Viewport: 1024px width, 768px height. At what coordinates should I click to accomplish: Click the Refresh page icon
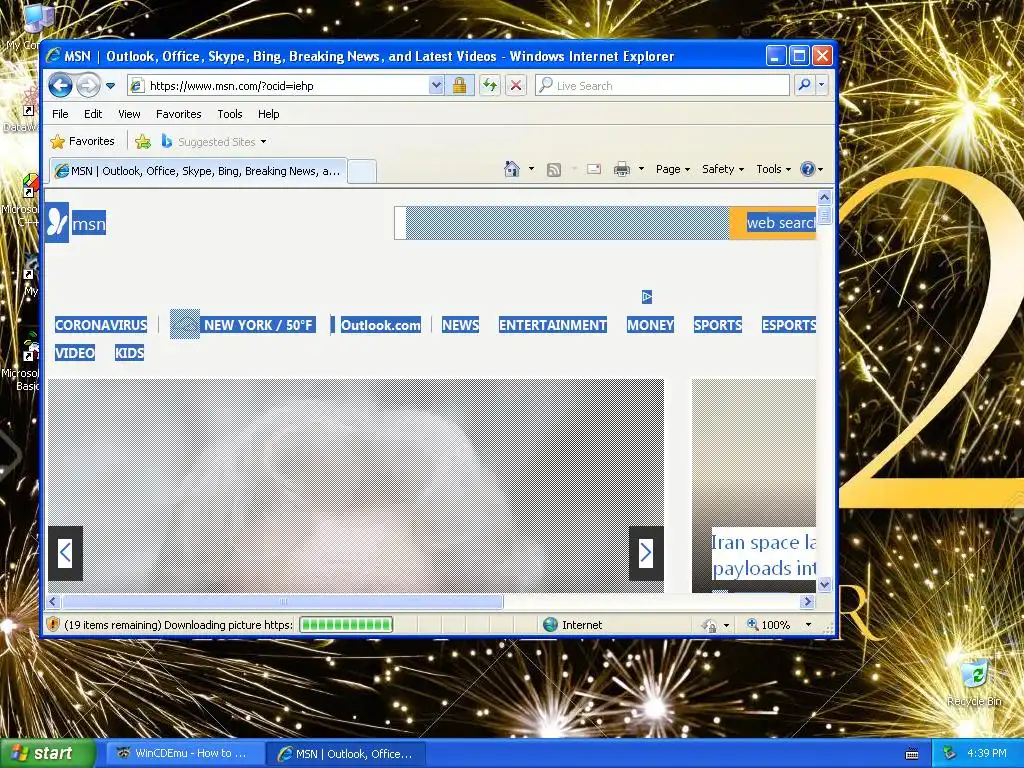pyautogui.click(x=490, y=86)
